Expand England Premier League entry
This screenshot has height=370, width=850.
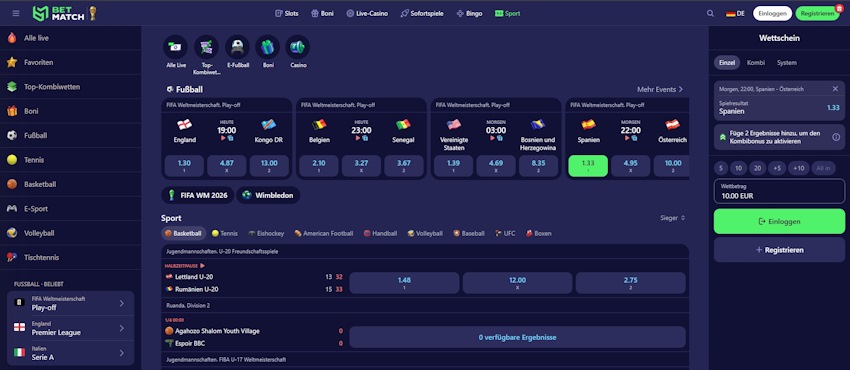point(70,328)
